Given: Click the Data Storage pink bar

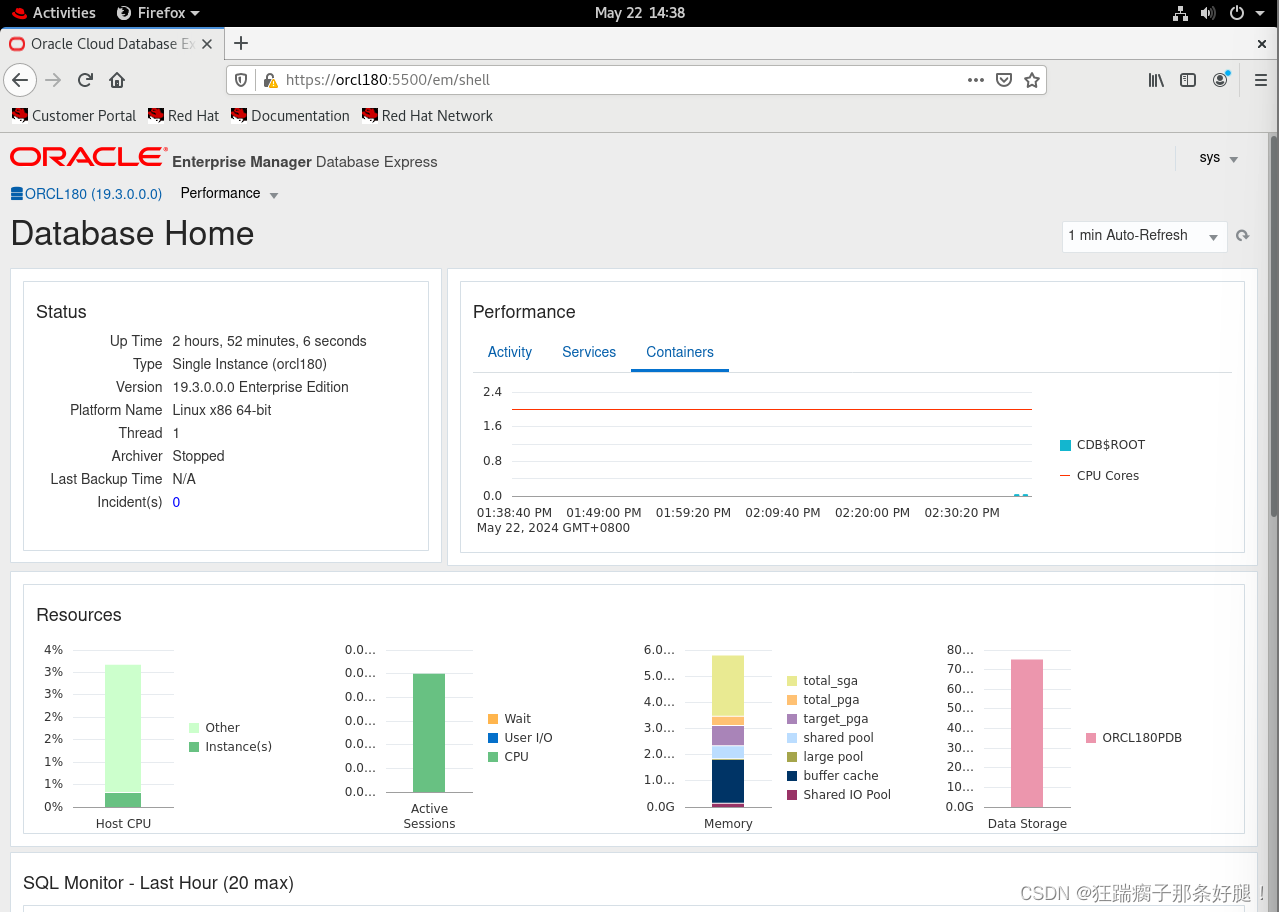Looking at the screenshot, I should pyautogui.click(x=1027, y=733).
